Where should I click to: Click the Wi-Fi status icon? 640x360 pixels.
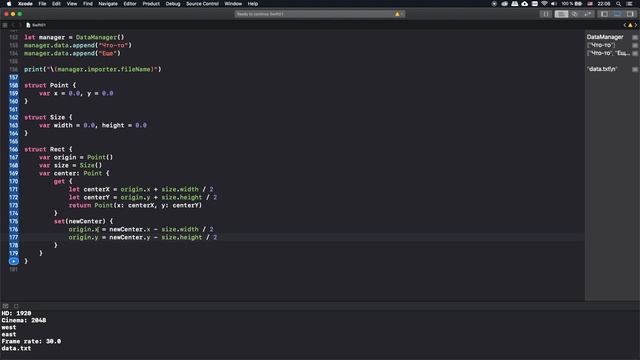544,4
